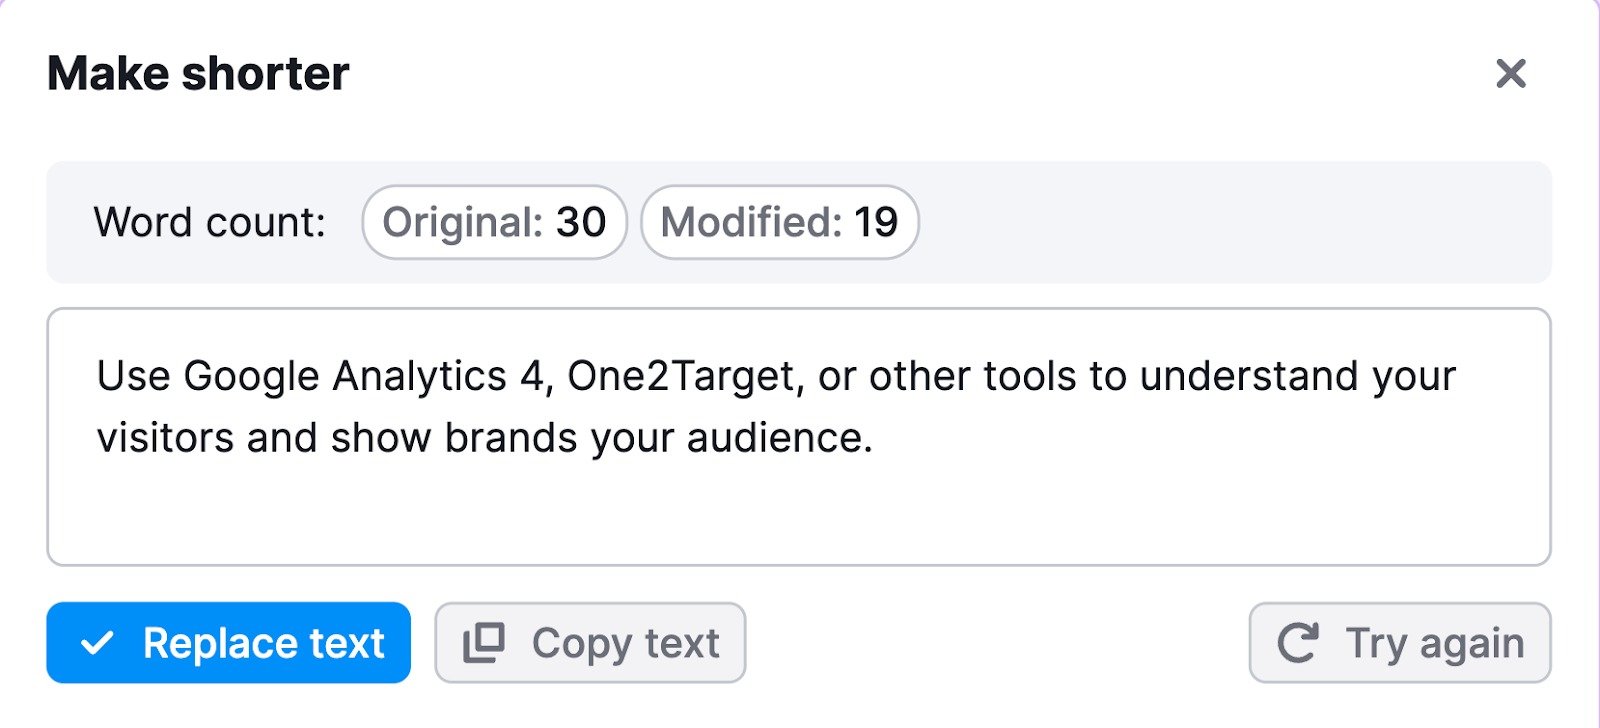
Task: Click the Replace text button
Action: click(228, 643)
